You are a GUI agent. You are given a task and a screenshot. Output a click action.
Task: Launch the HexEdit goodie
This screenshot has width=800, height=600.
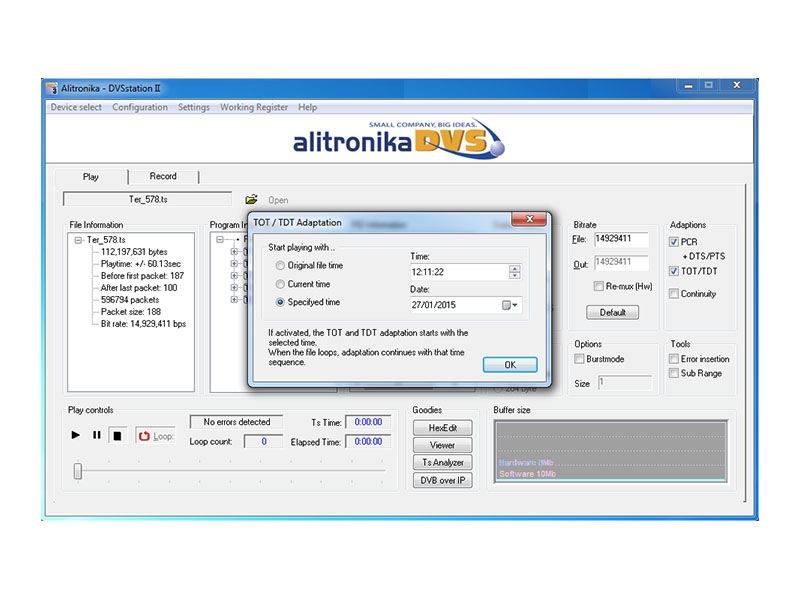[x=442, y=428]
